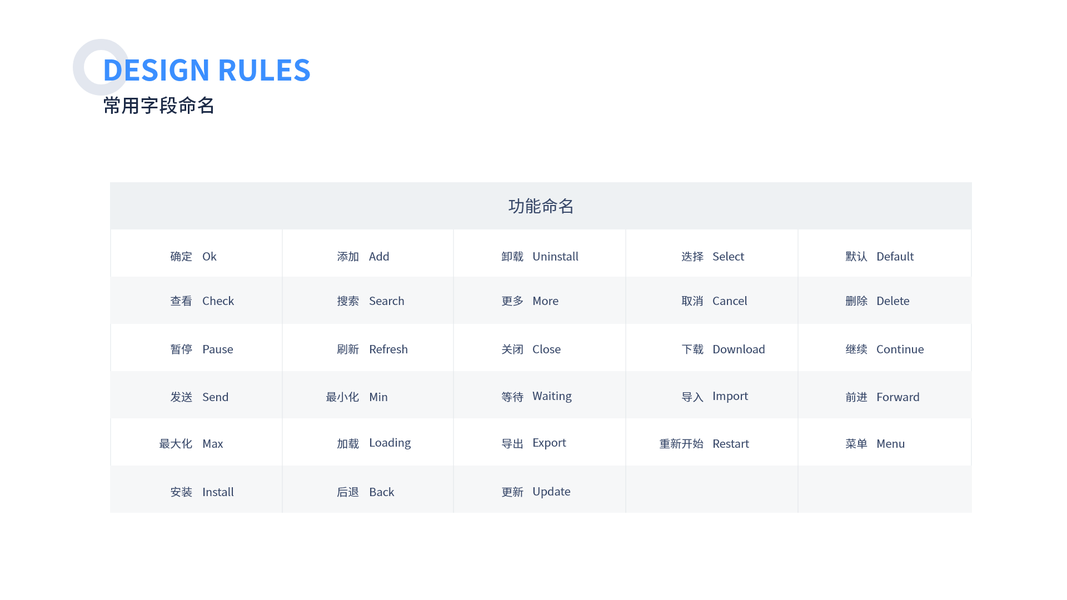Click the 安装 Install entry
Image resolution: width=1067 pixels, height=600 pixels.
(x=202, y=492)
